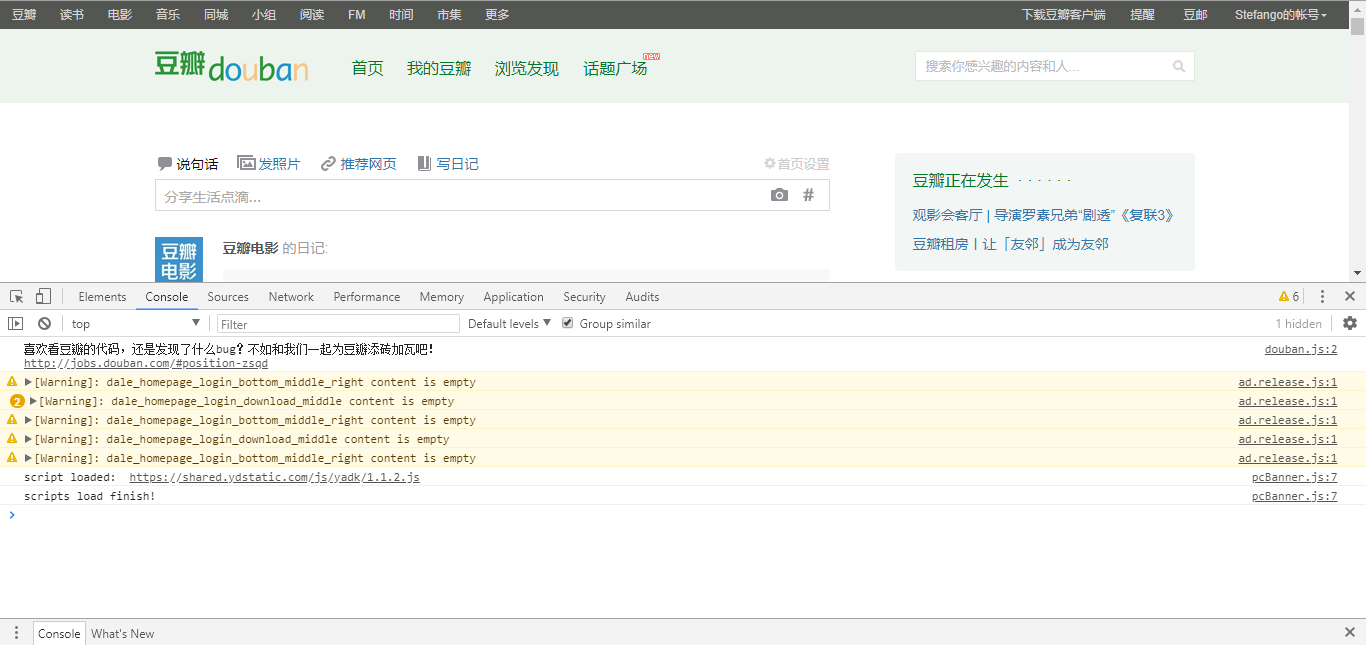The image size is (1366, 645).
Task: Open first ad.release.js:1 source link
Action: coord(1287,382)
